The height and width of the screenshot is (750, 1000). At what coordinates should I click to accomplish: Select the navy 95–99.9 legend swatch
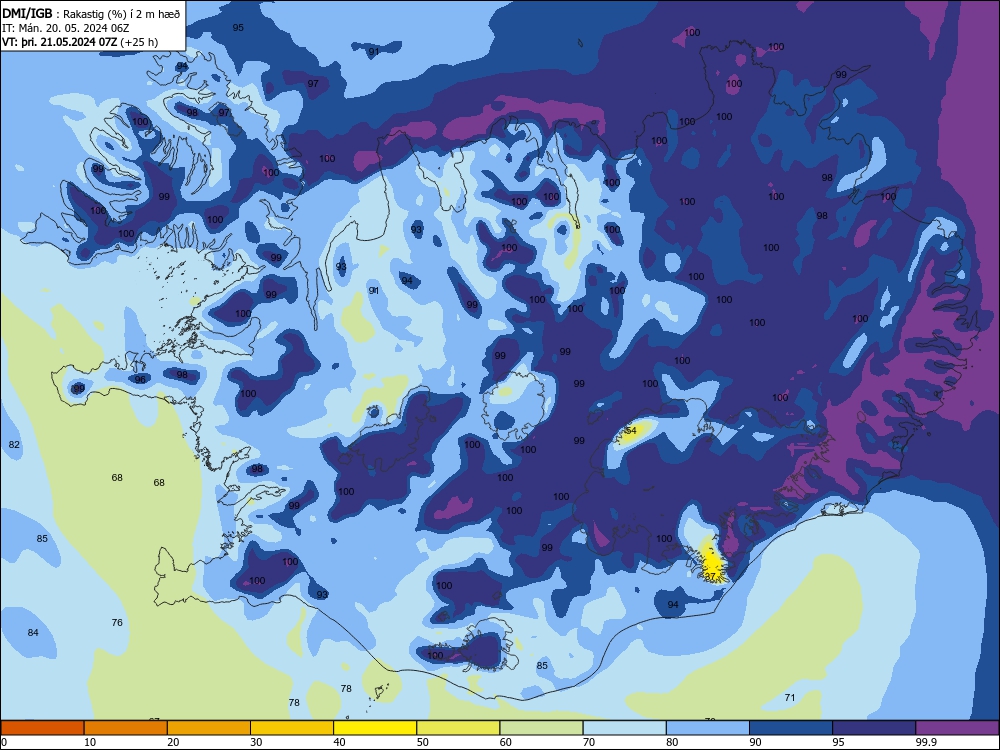point(874,728)
